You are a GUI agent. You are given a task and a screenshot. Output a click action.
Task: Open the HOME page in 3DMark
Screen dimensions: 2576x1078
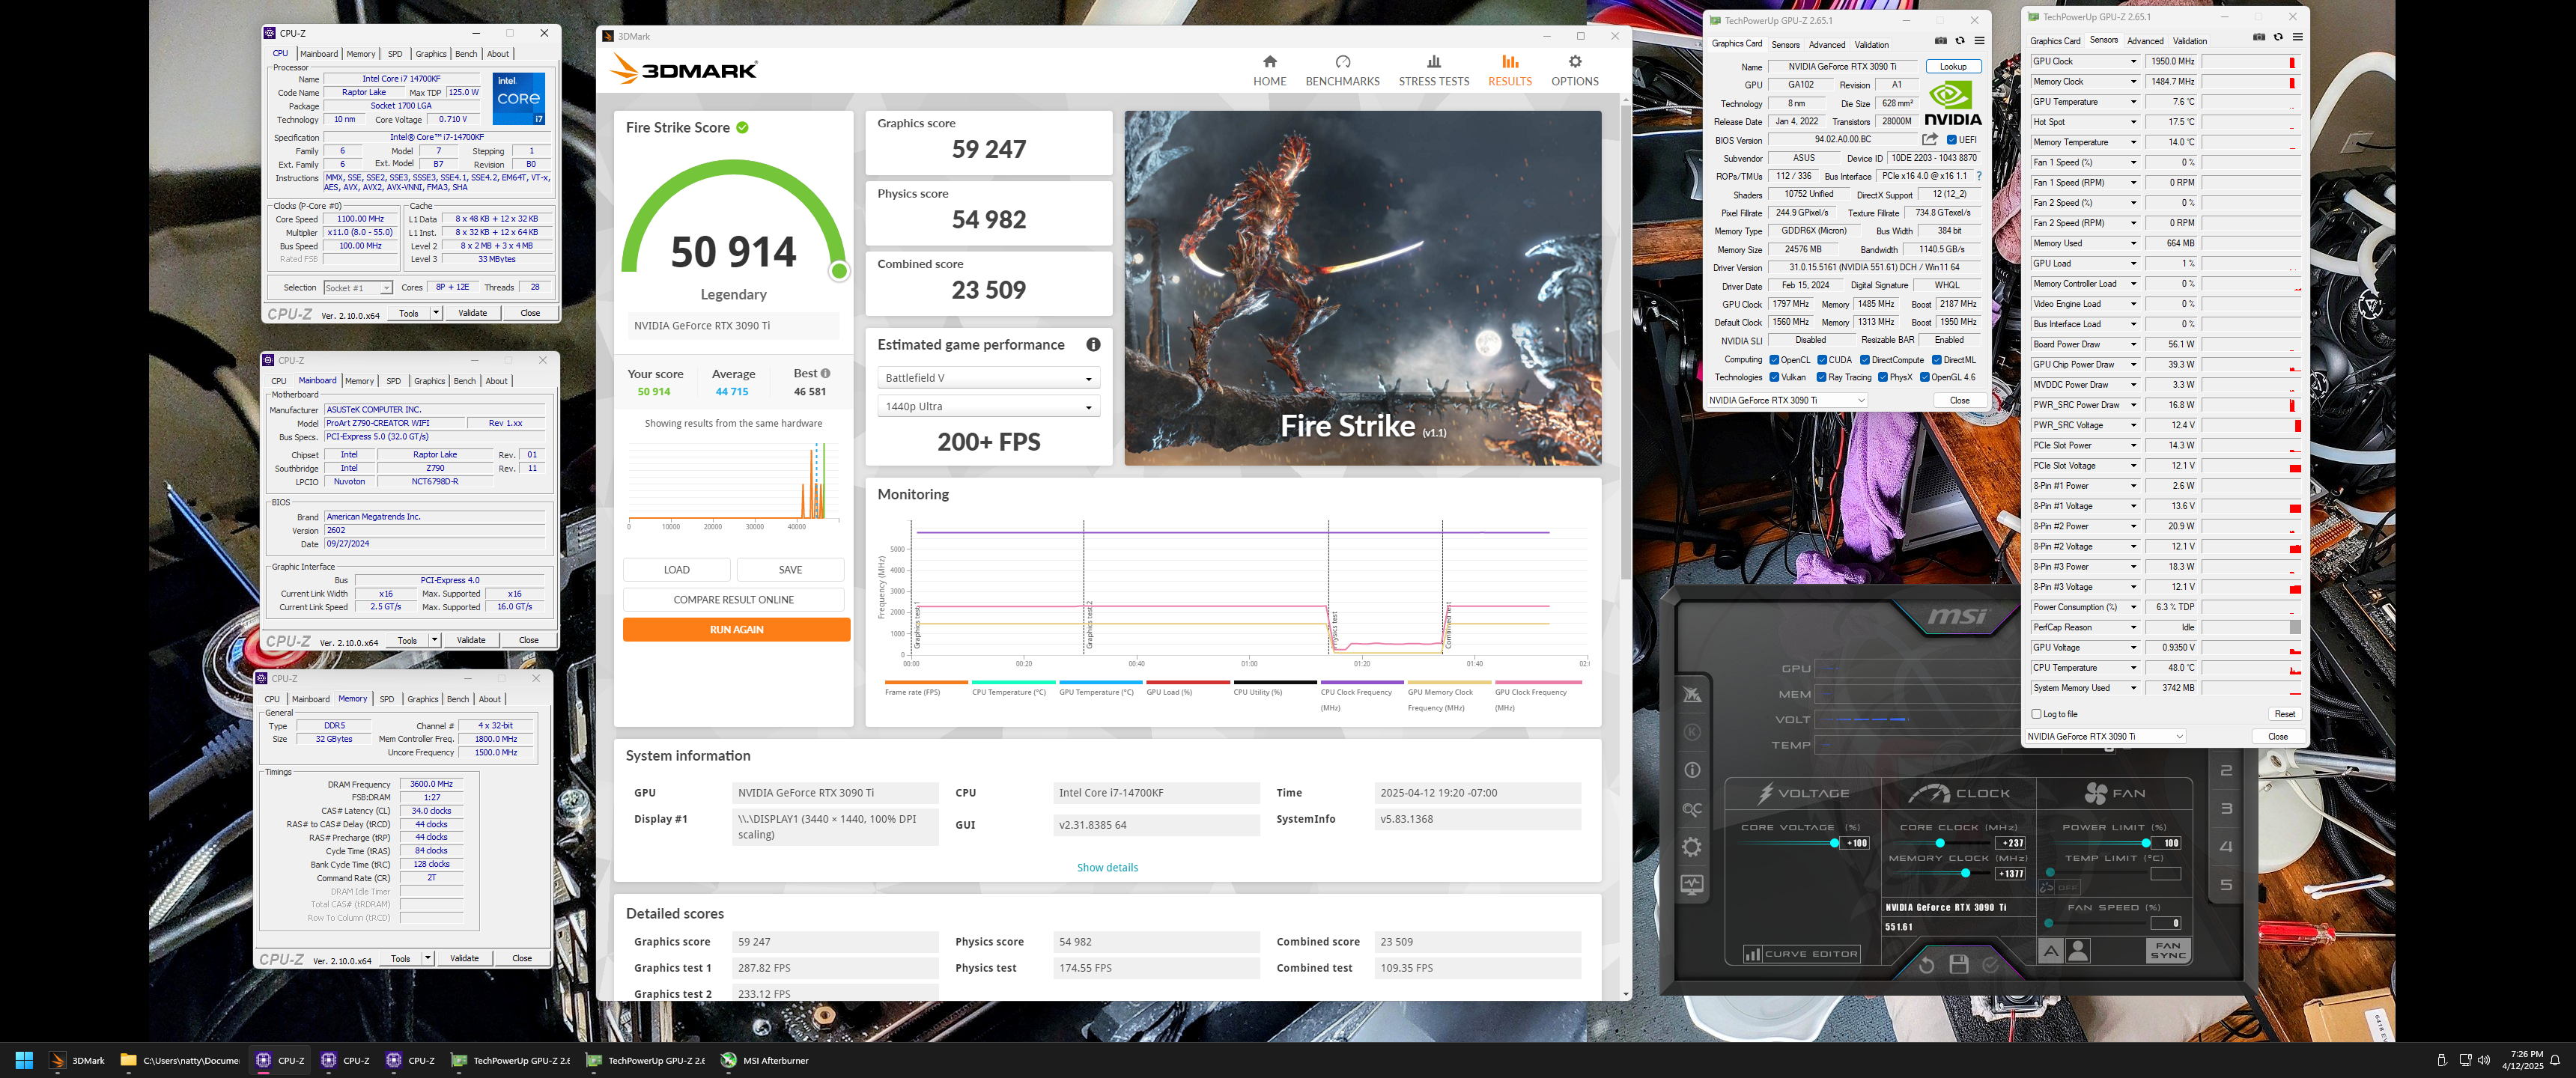click(1269, 71)
